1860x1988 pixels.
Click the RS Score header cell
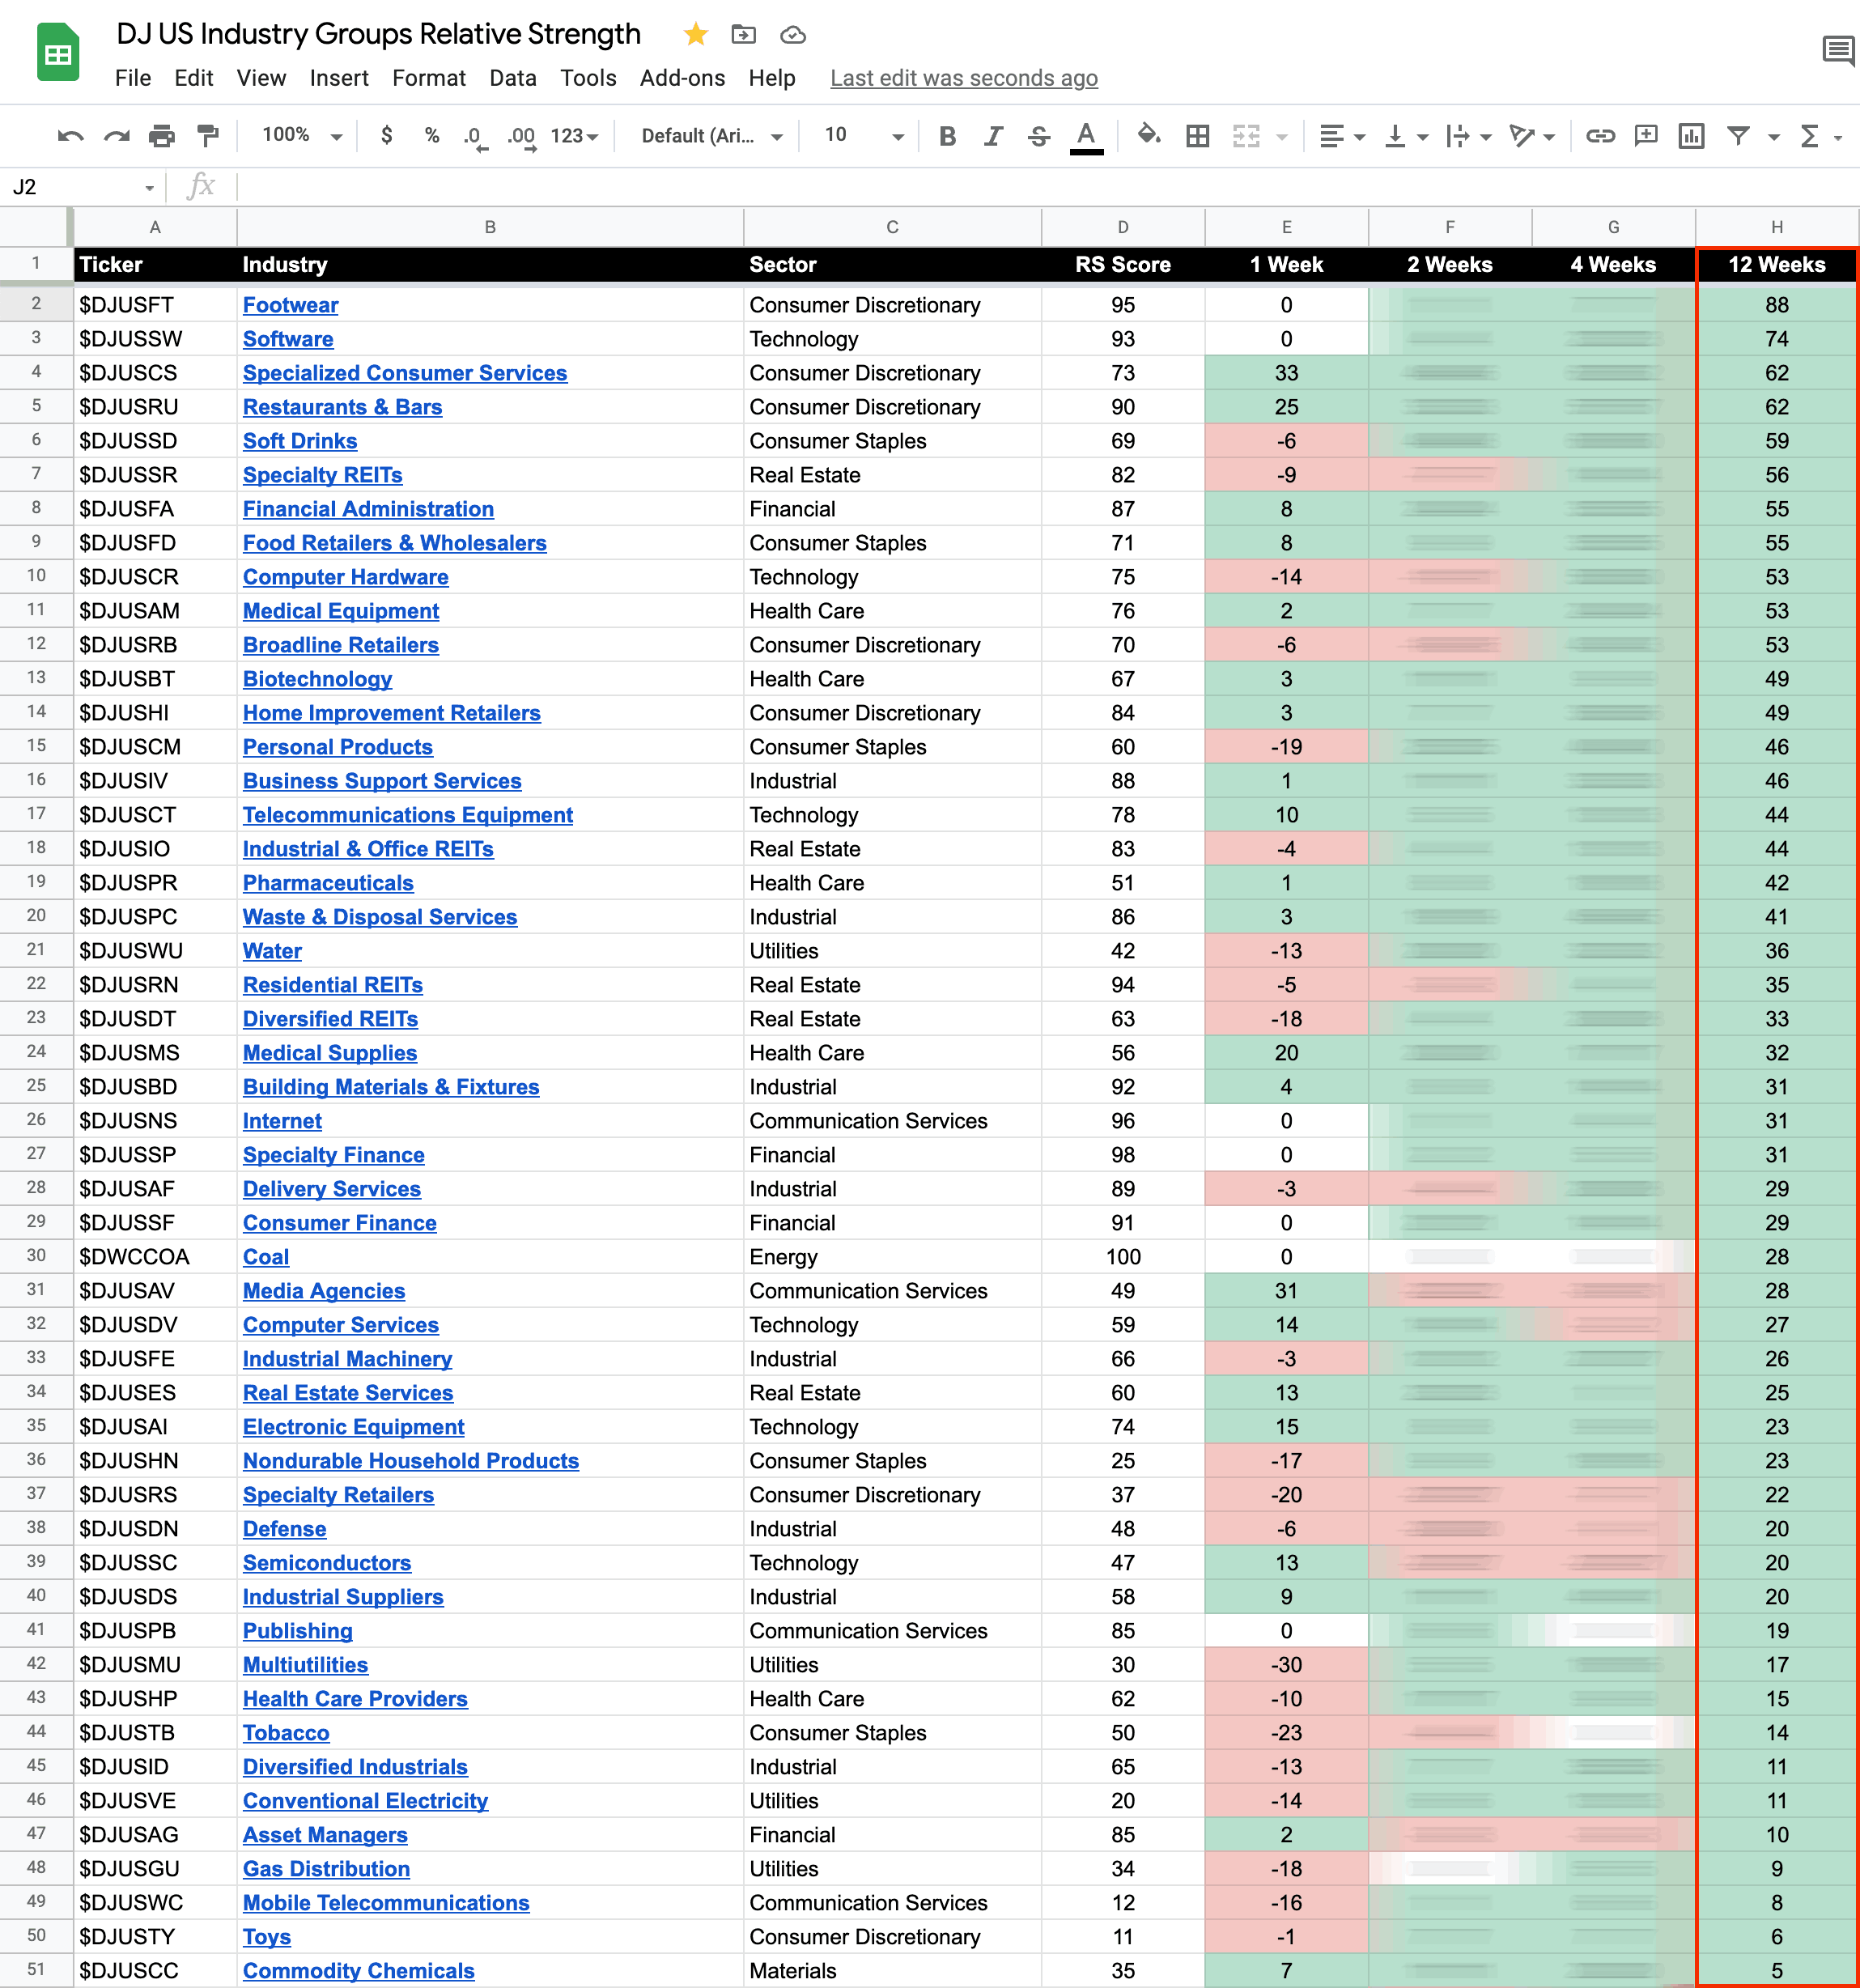click(1123, 265)
